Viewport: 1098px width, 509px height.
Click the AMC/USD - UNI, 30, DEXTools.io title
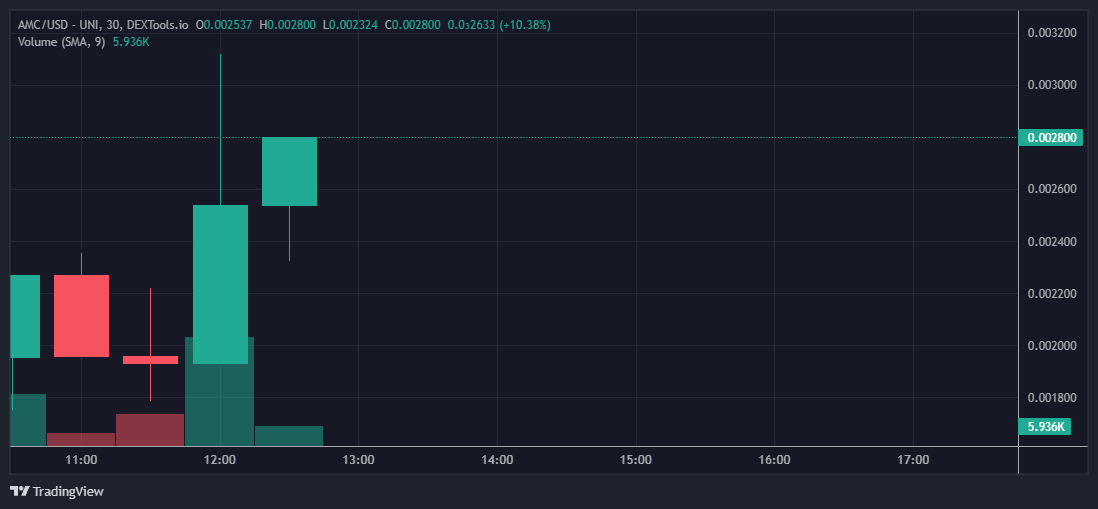104,25
